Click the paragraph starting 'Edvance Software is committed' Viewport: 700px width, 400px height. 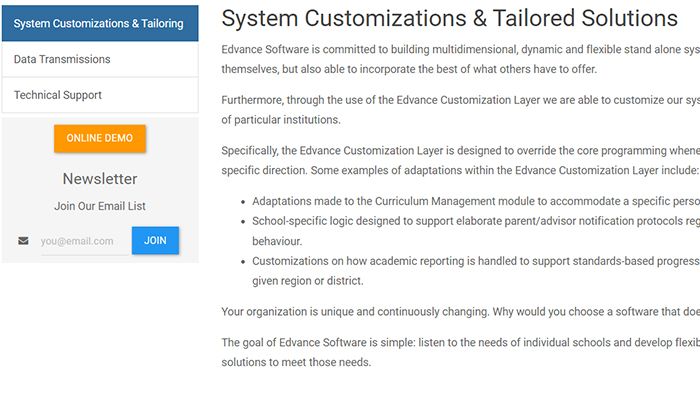coord(460,59)
